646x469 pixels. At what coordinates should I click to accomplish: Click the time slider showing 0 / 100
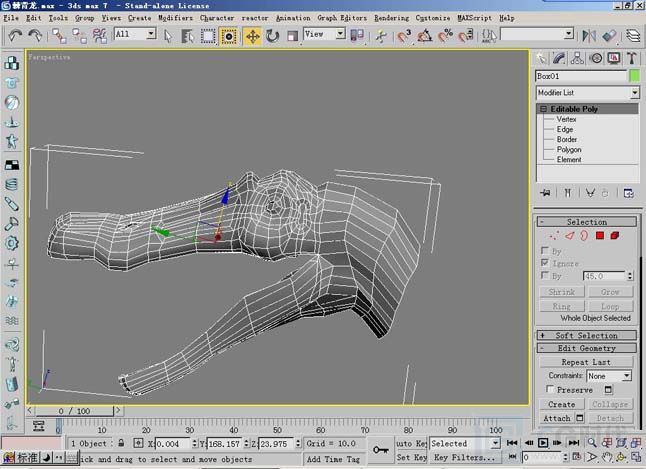pos(74,411)
